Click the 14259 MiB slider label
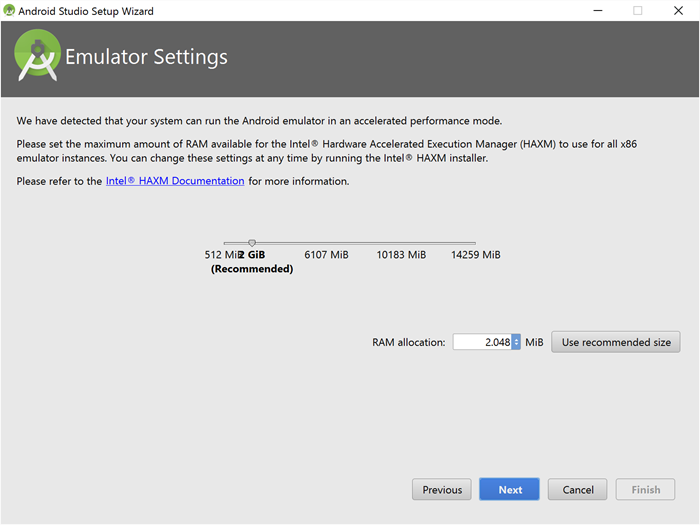 (475, 255)
